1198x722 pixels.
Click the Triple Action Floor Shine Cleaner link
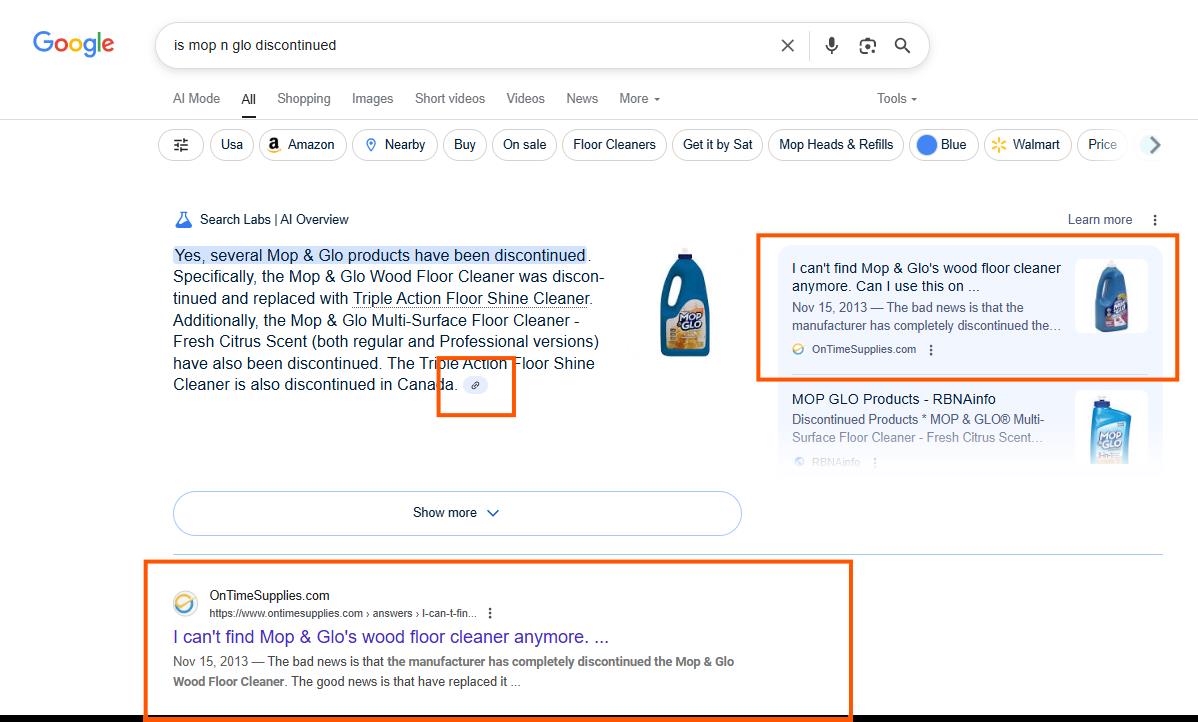471,299
